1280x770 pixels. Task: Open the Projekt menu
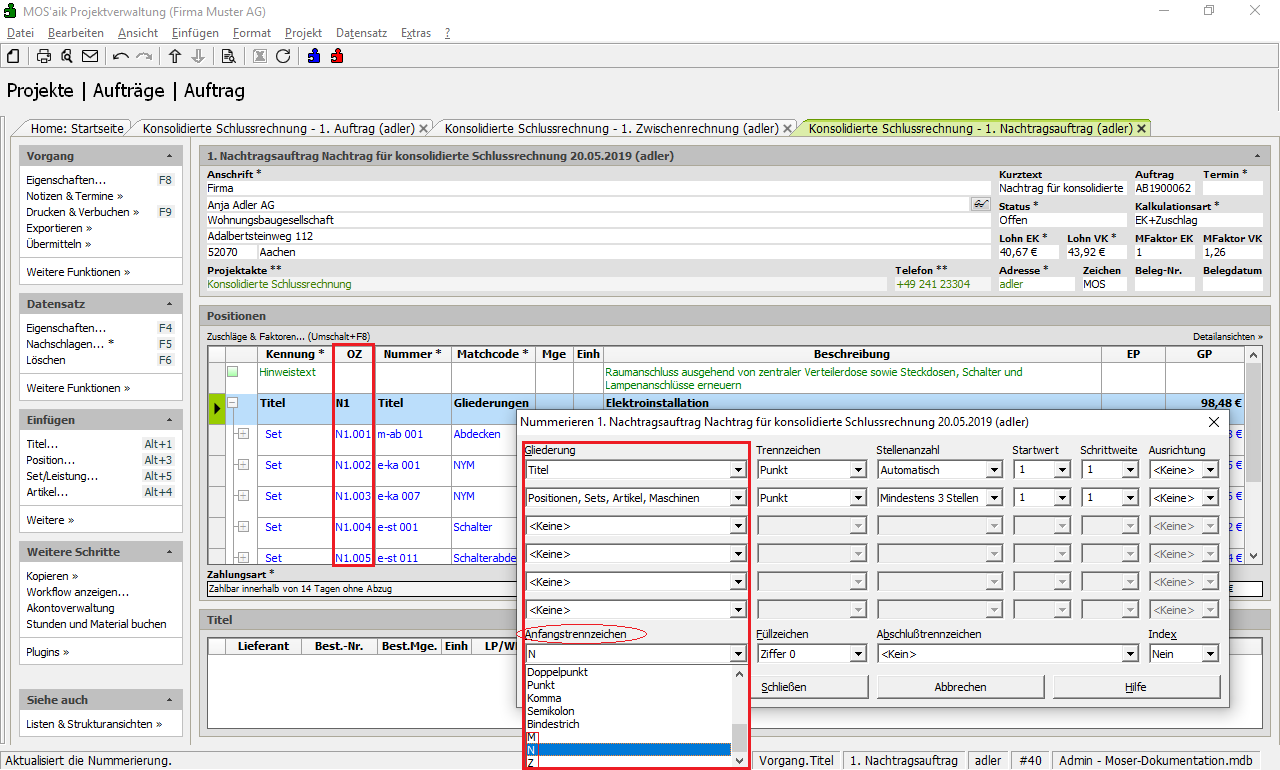coord(303,33)
